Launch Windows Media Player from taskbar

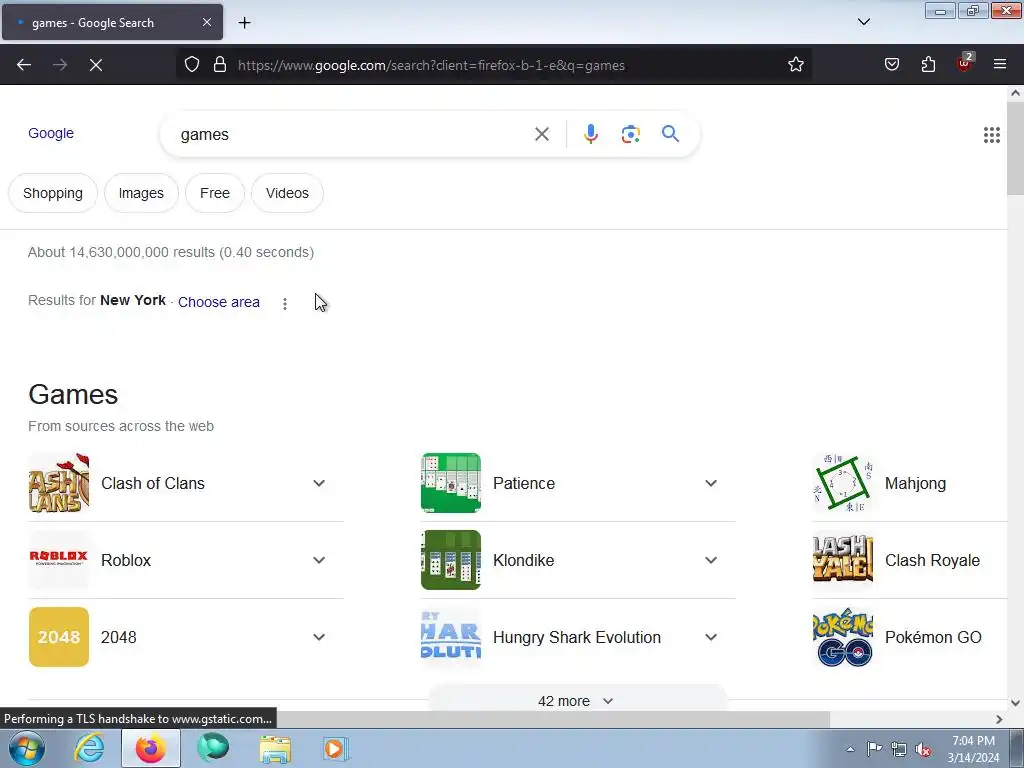click(336, 748)
